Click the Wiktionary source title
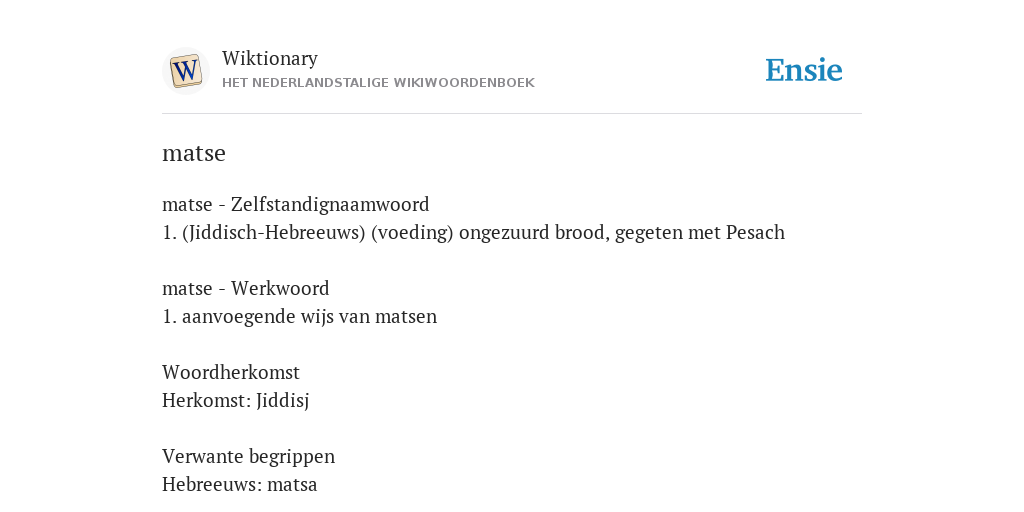 click(x=270, y=58)
